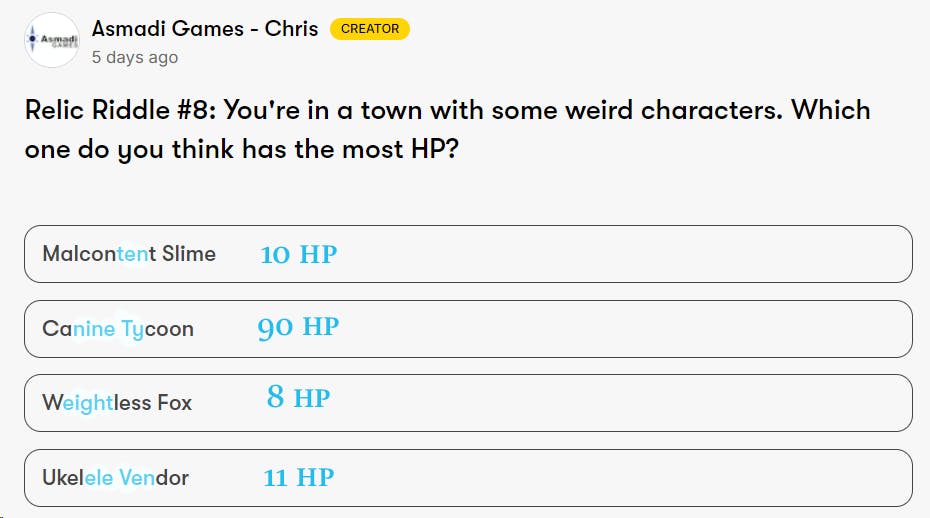Click the yellow CREATOR badge
This screenshot has width=930, height=518.
(x=369, y=29)
